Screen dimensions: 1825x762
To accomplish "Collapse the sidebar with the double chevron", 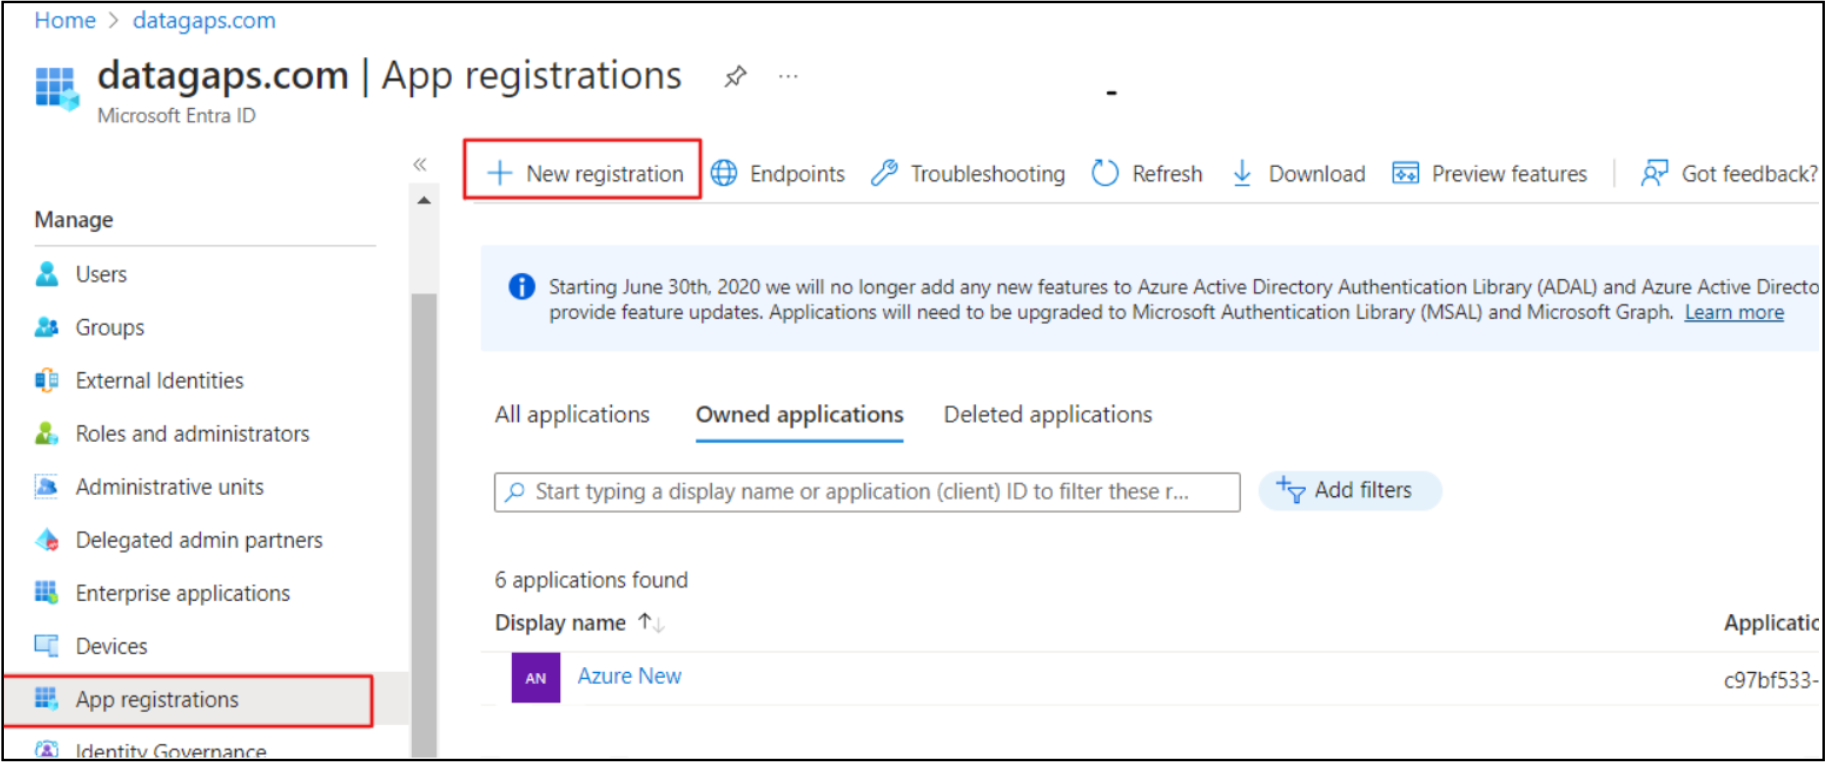I will [x=420, y=164].
